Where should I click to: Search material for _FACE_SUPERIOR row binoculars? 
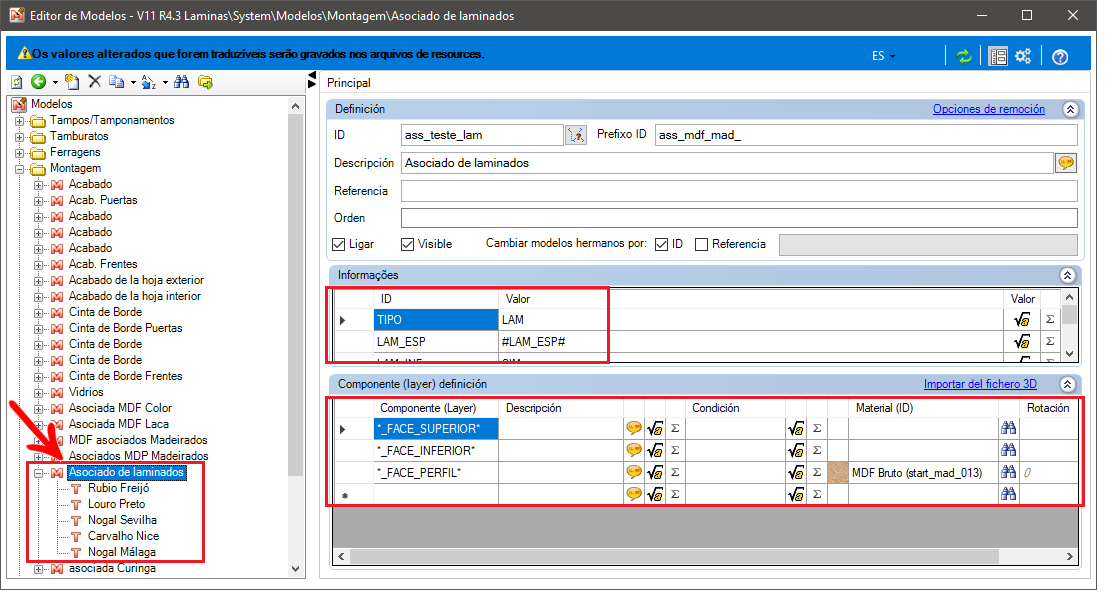tap(1008, 428)
